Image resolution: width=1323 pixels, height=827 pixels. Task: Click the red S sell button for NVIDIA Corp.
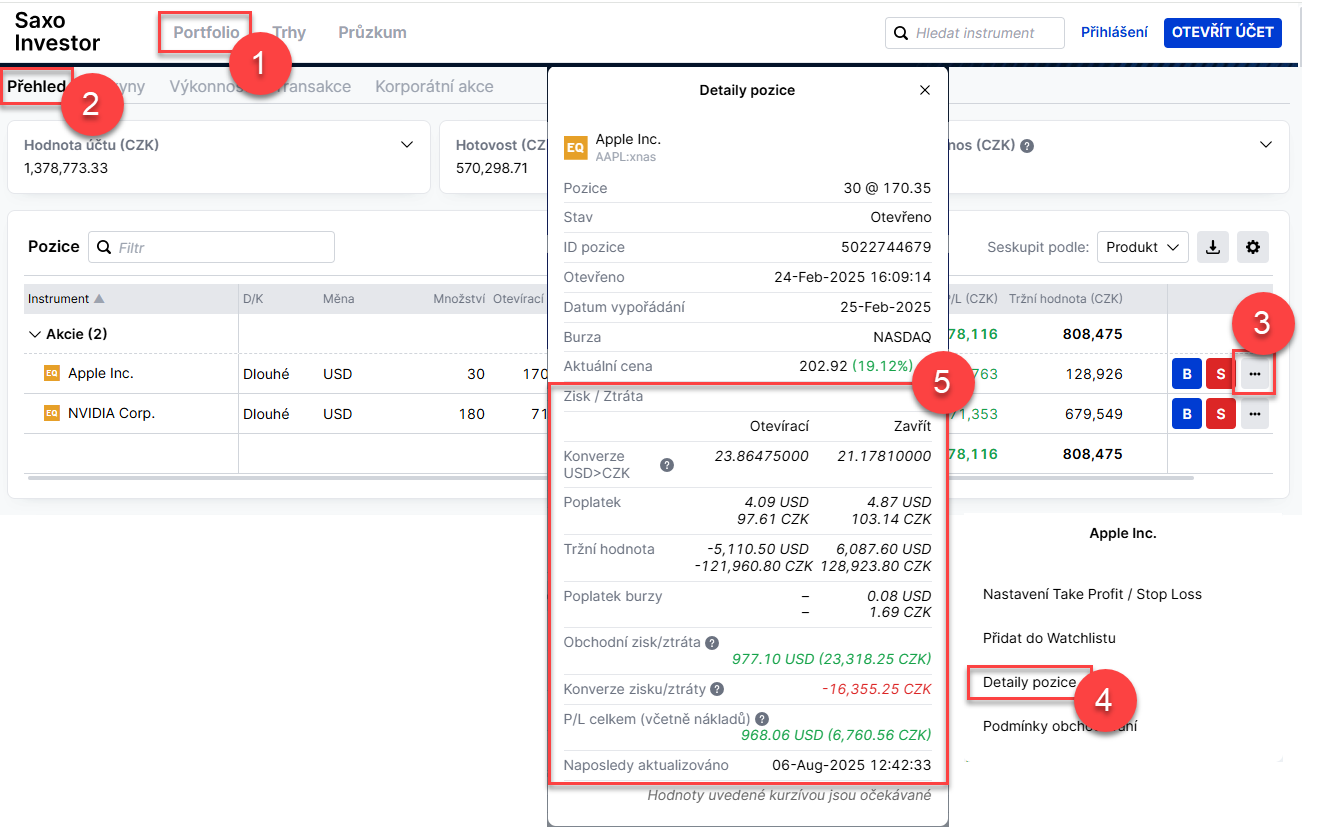click(x=1221, y=414)
